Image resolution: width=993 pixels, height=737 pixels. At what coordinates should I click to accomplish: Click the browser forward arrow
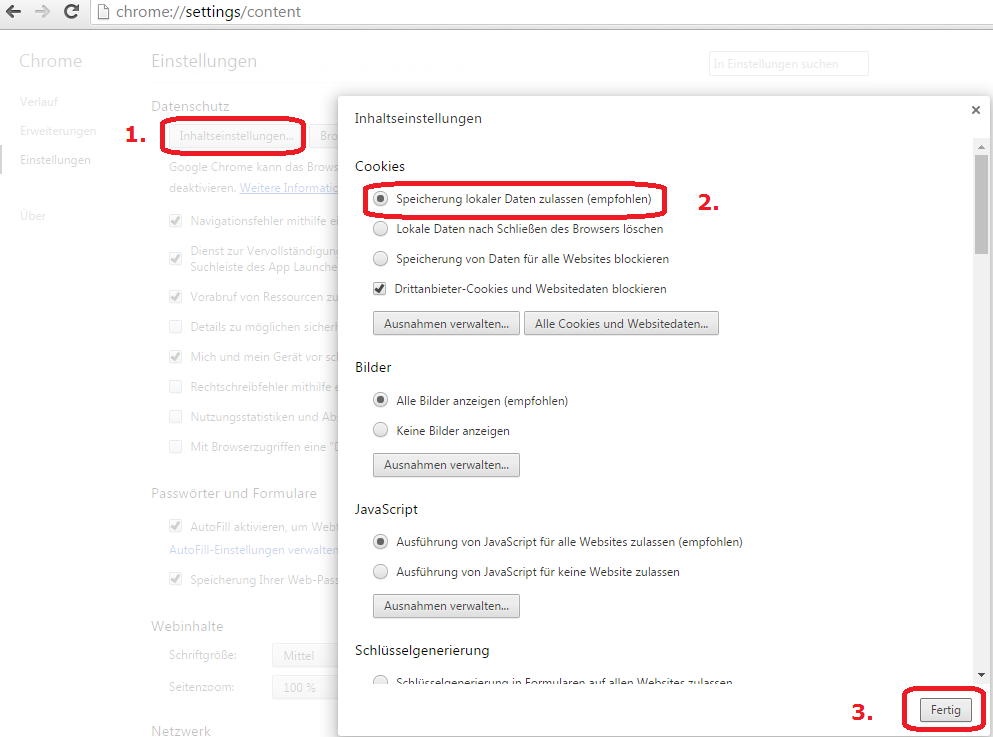coord(43,12)
